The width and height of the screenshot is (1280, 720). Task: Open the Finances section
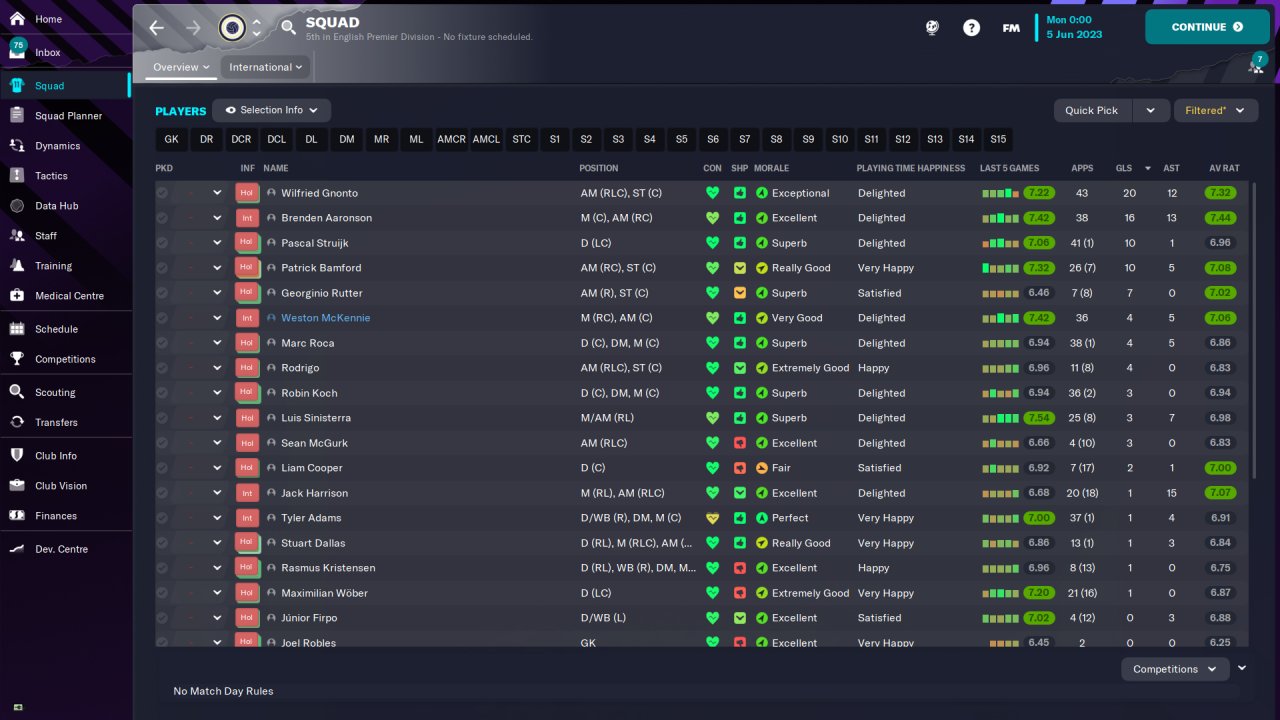65,516
